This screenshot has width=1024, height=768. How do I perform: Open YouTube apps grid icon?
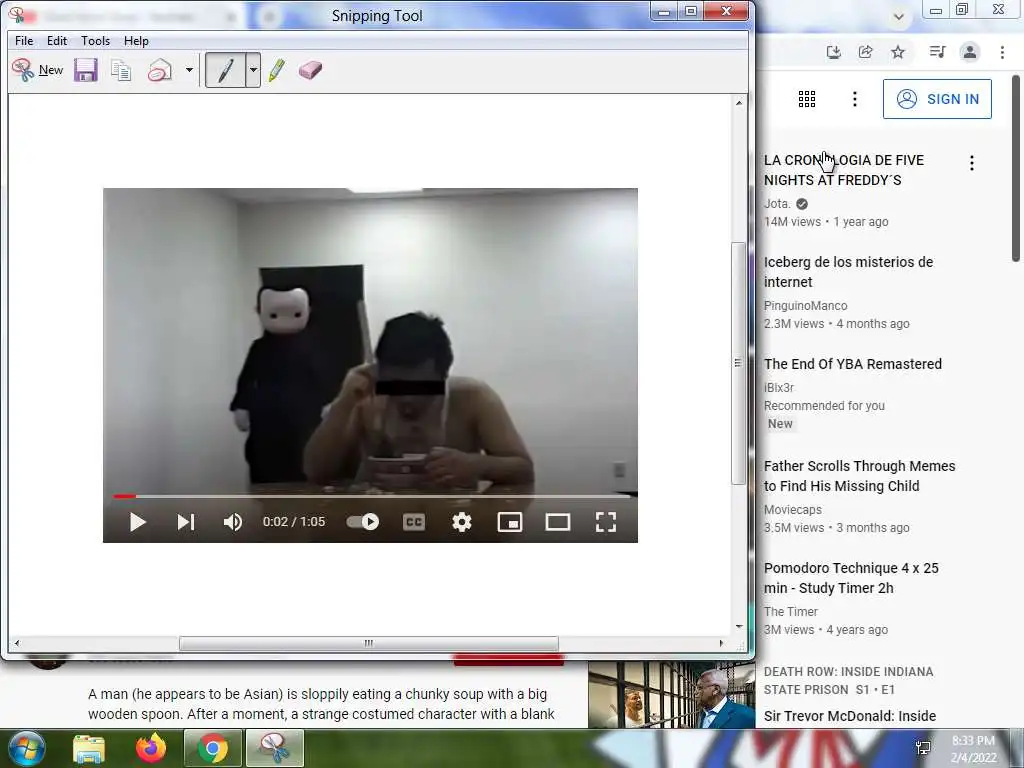(807, 99)
